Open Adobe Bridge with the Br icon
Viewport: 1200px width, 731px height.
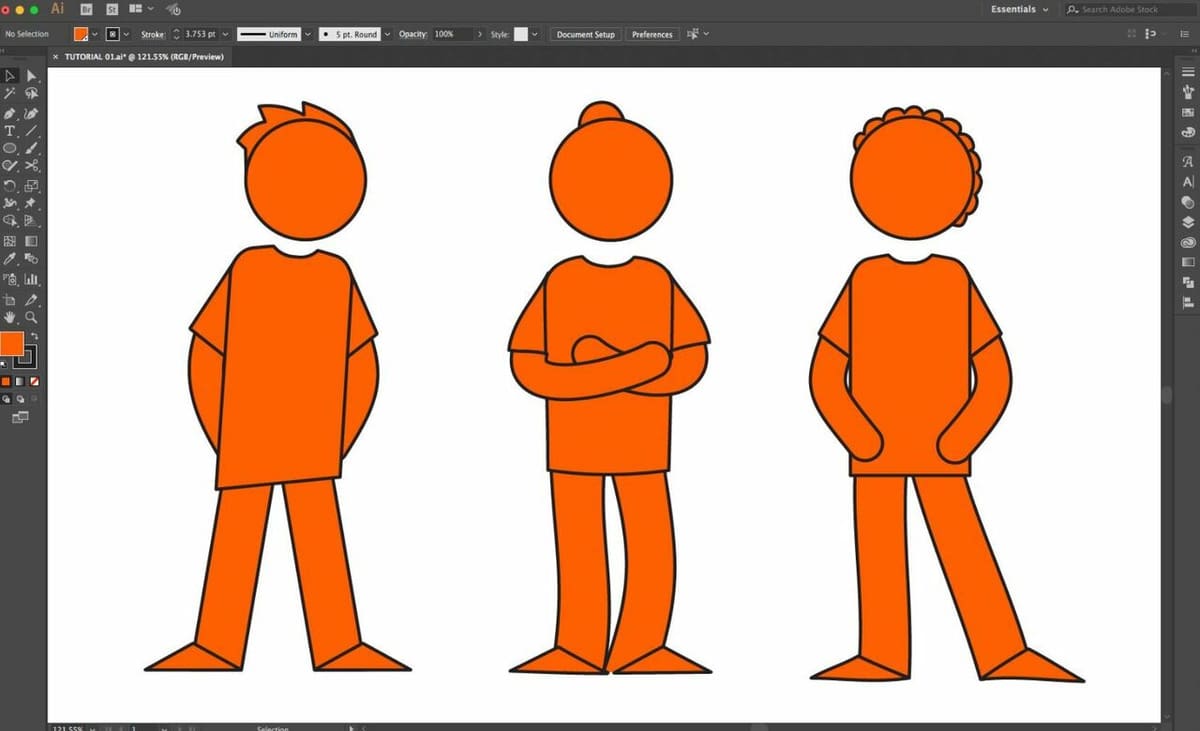tap(86, 8)
